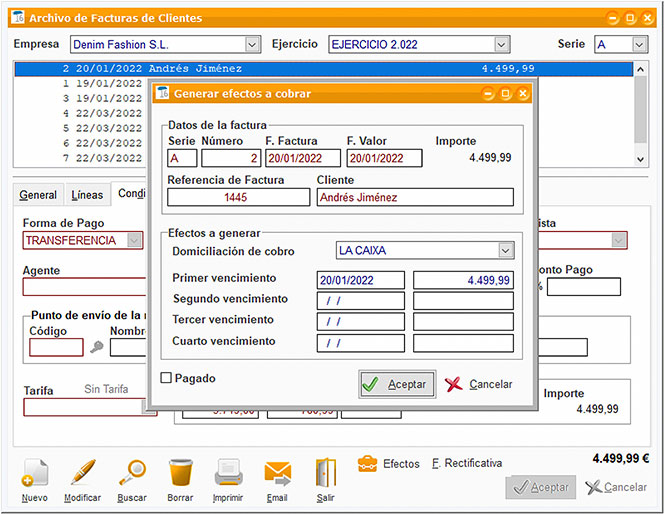Select invoice row 4 dated 22/03/2022
This screenshot has width=664, height=514.
click(80, 113)
